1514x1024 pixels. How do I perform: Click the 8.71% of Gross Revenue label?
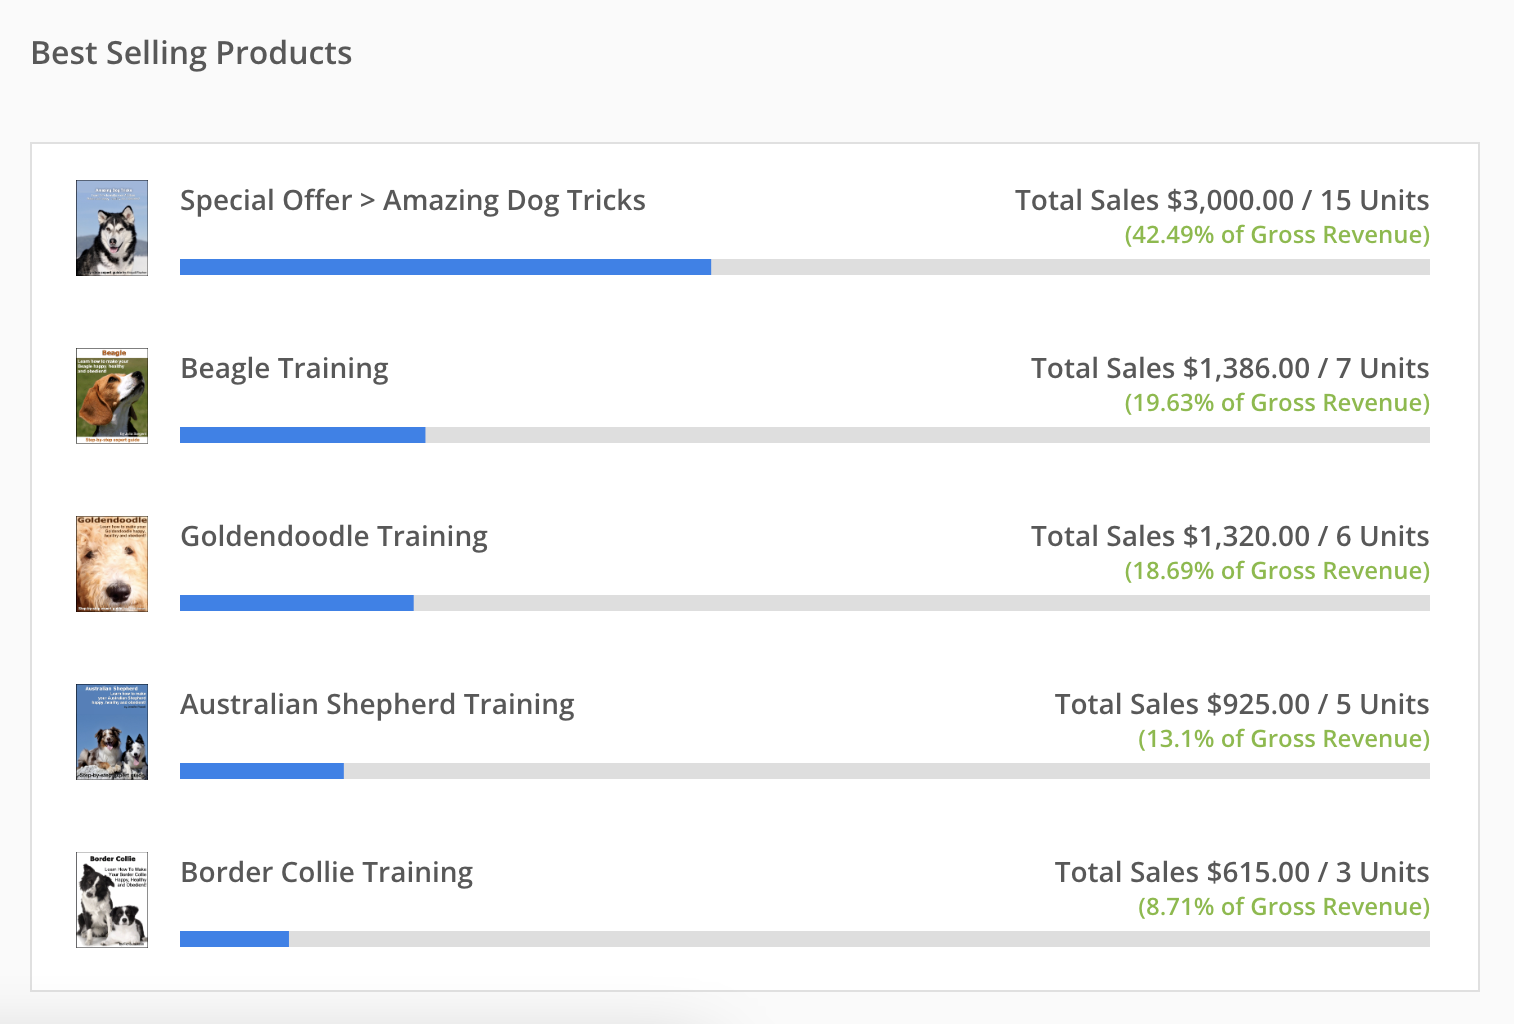pos(1283,907)
